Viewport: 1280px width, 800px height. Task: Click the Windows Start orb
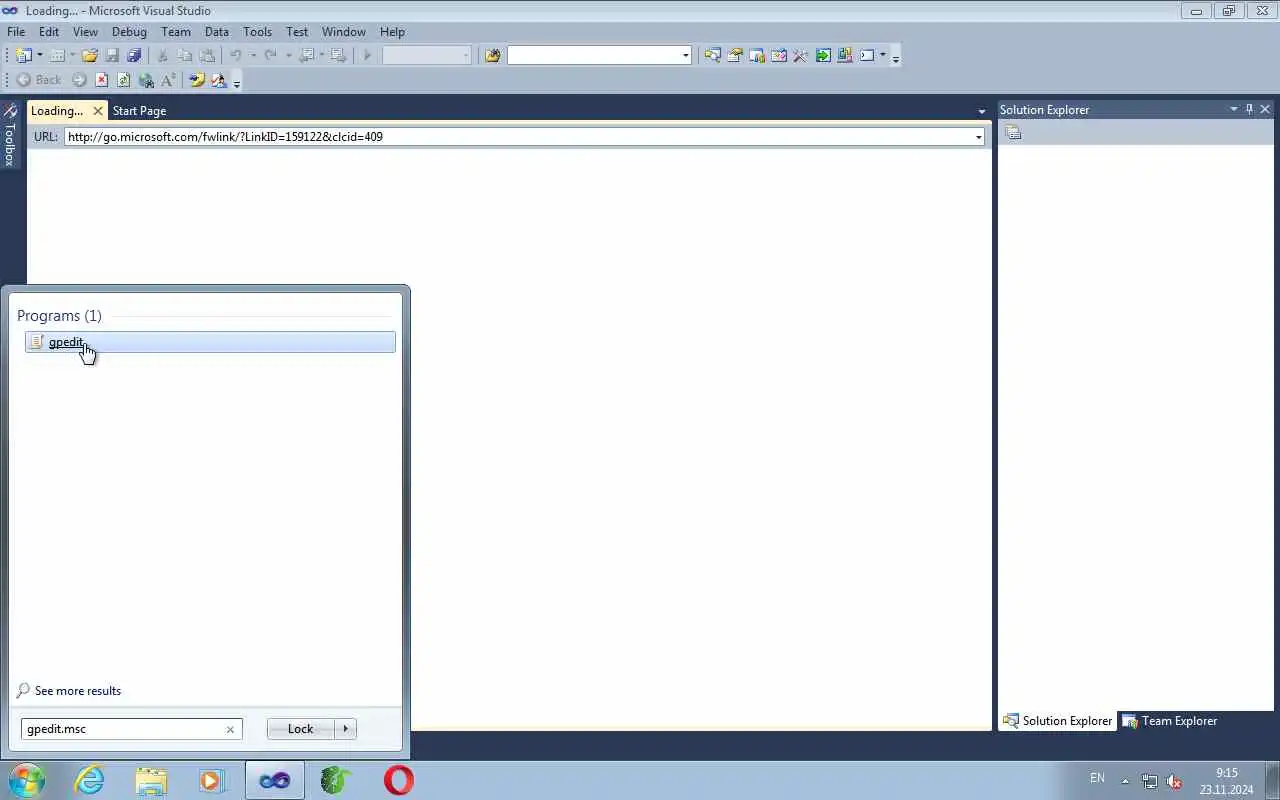point(26,780)
